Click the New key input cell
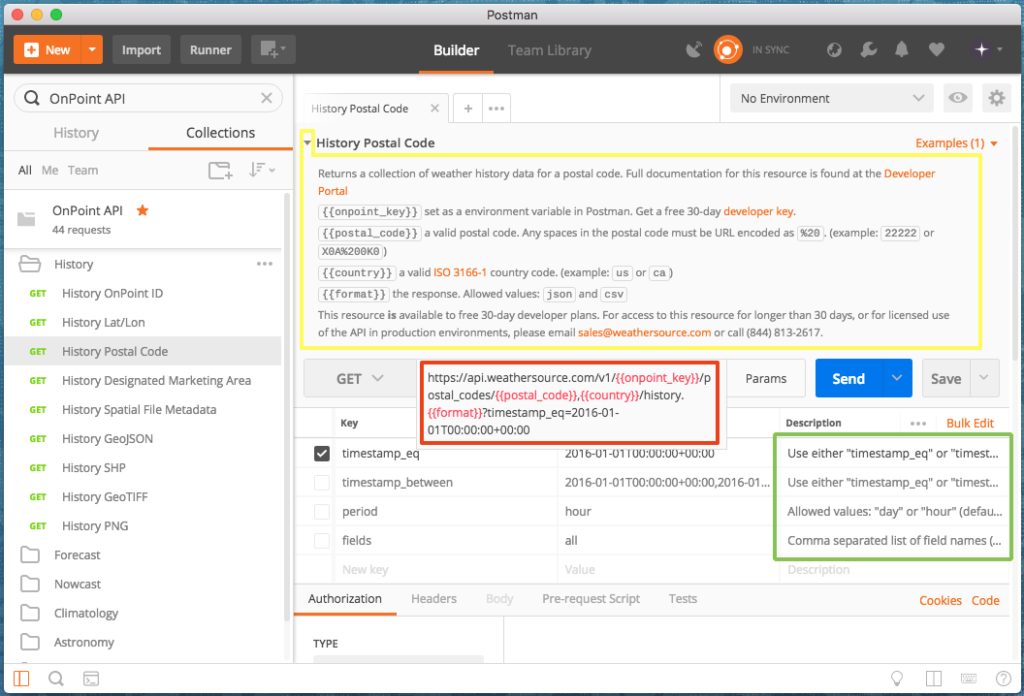This screenshot has height=696, width=1024. click(x=445, y=569)
